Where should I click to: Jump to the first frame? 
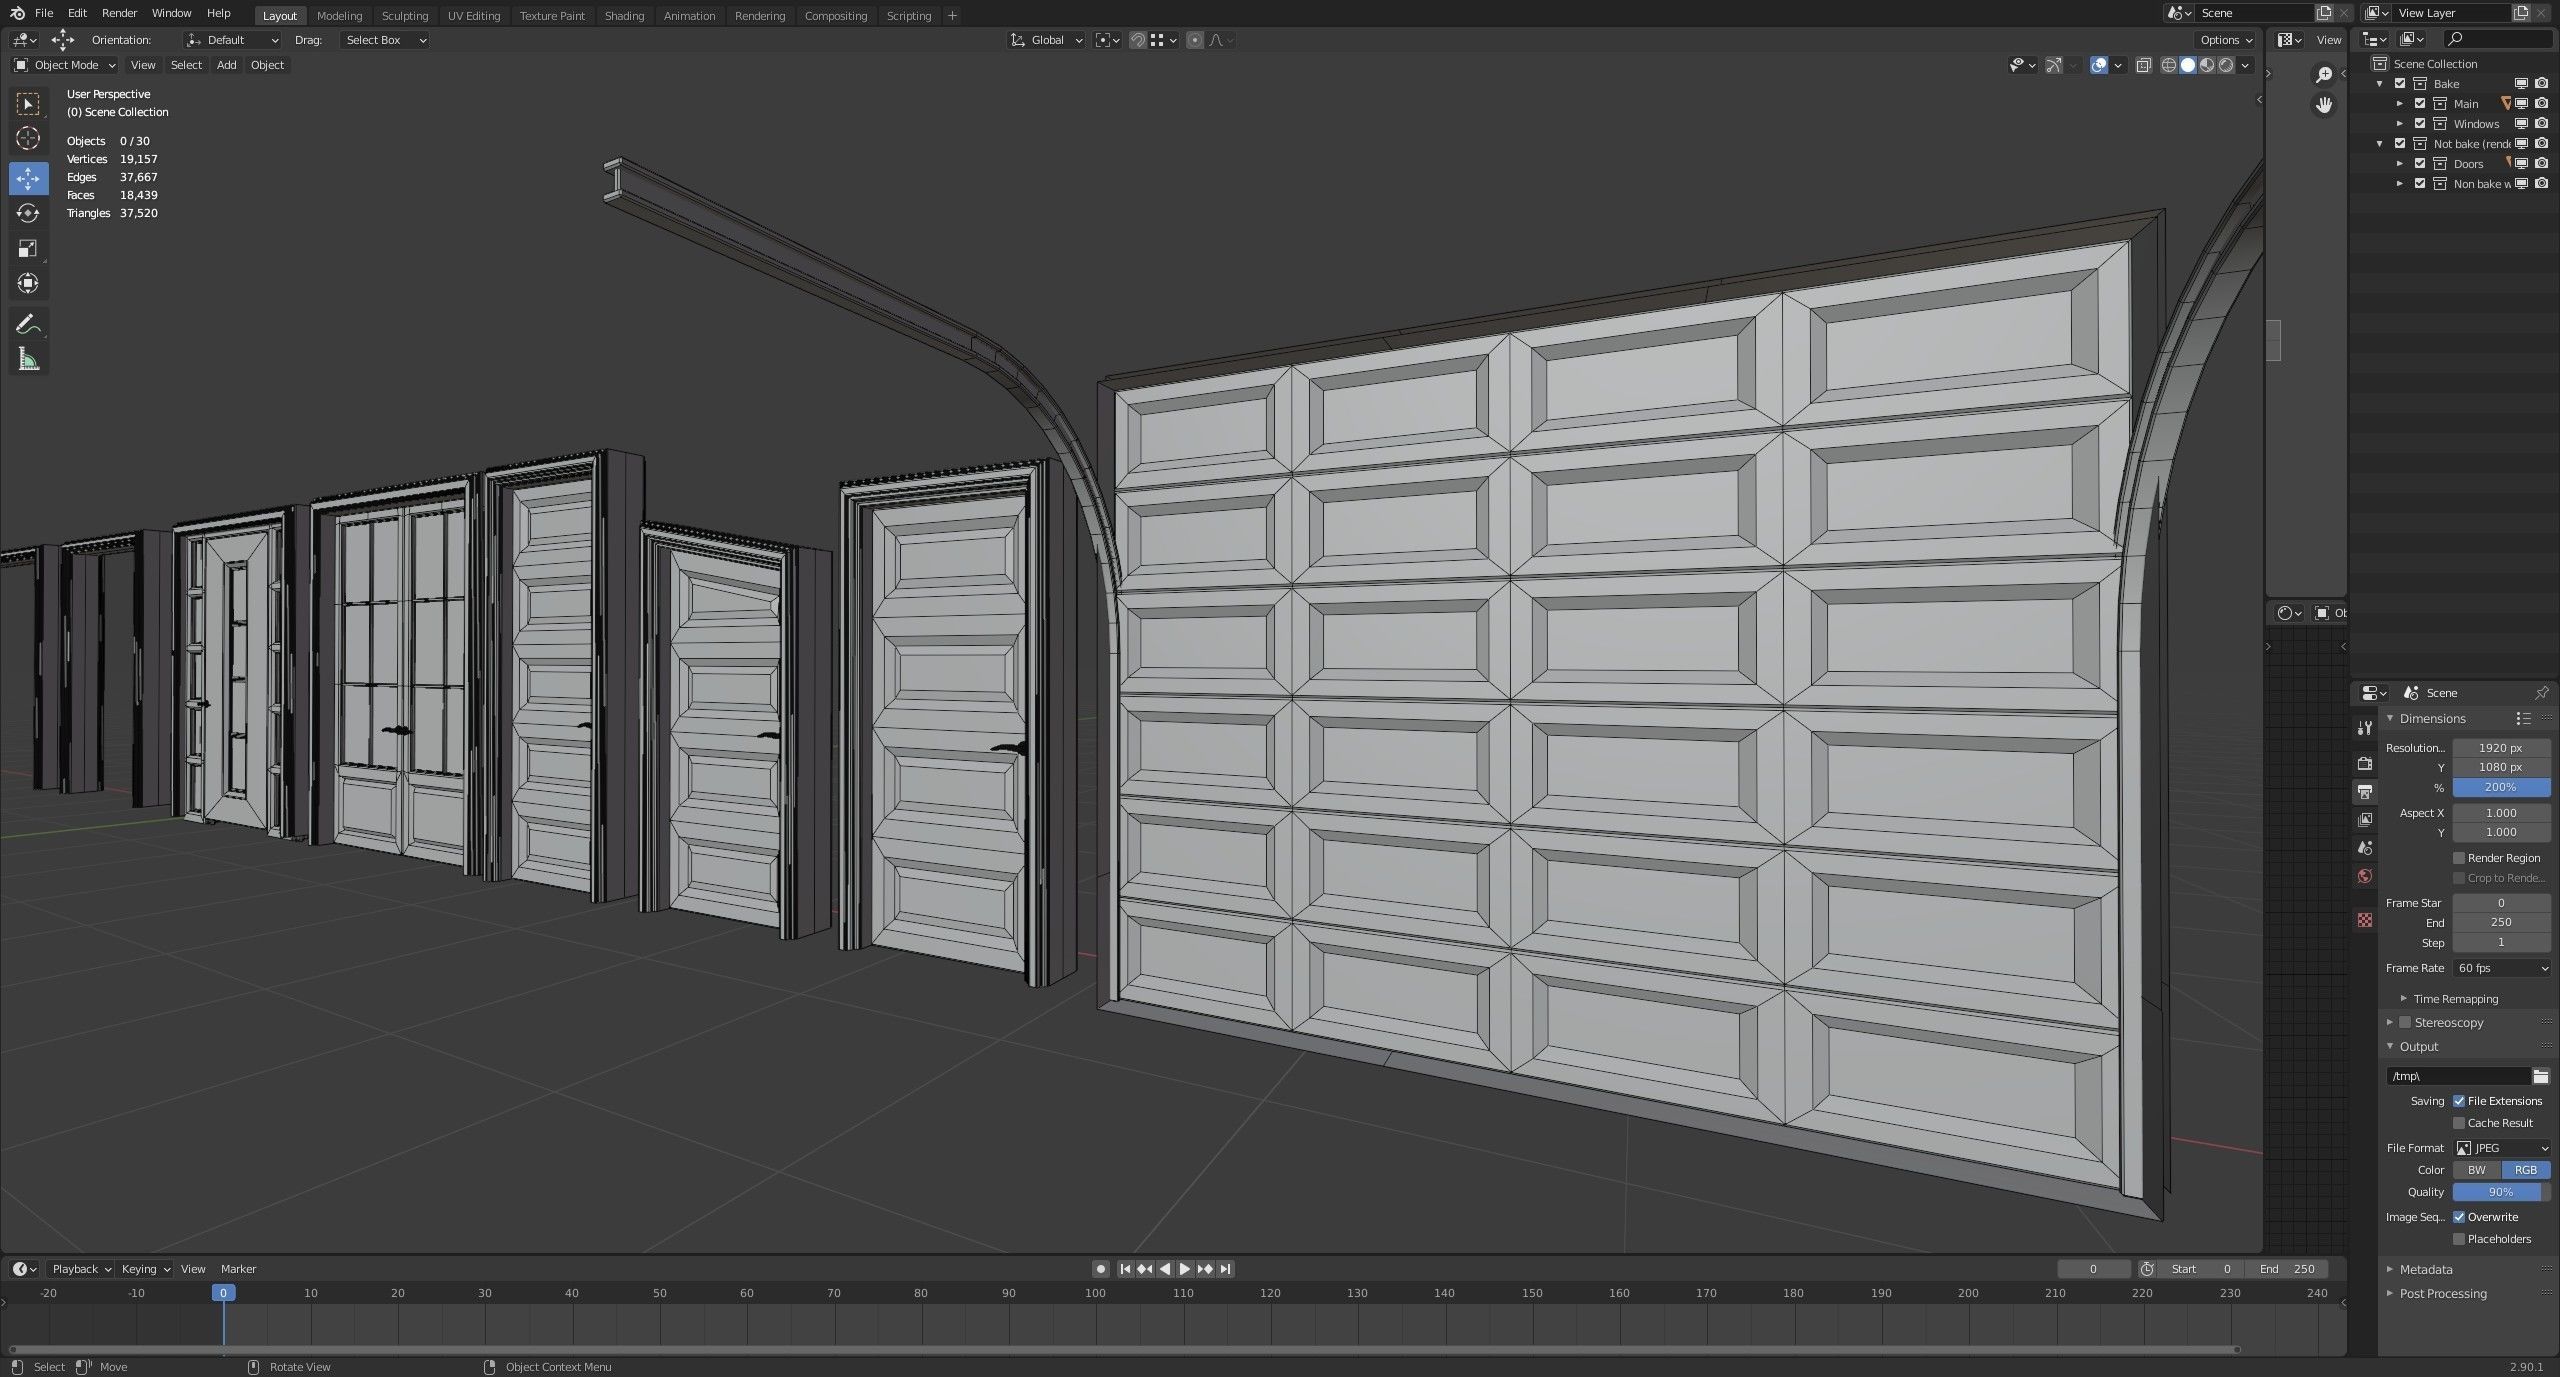1125,1269
